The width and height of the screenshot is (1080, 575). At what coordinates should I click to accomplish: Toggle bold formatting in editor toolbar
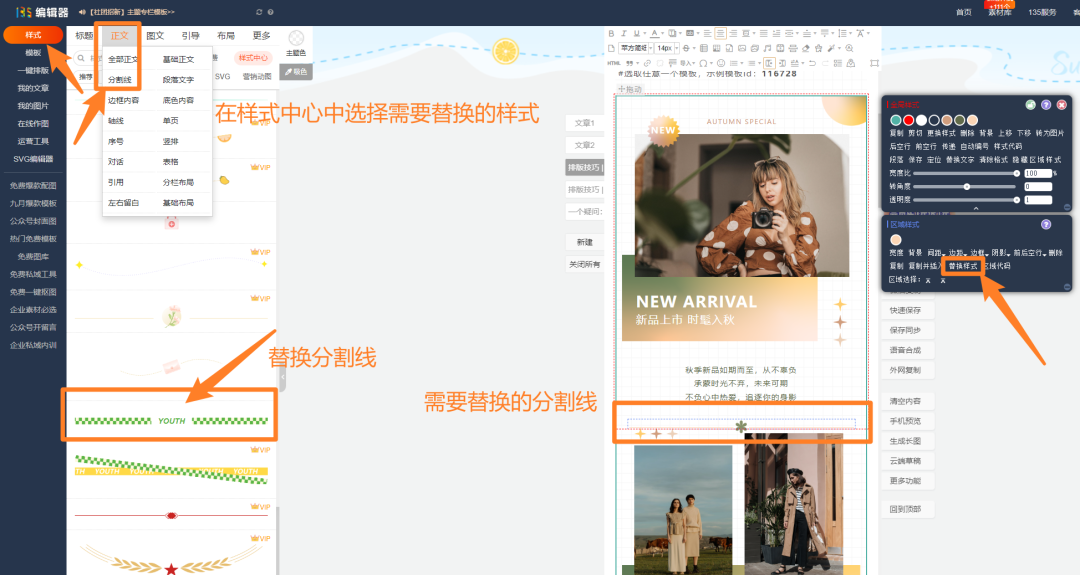[x=611, y=33]
